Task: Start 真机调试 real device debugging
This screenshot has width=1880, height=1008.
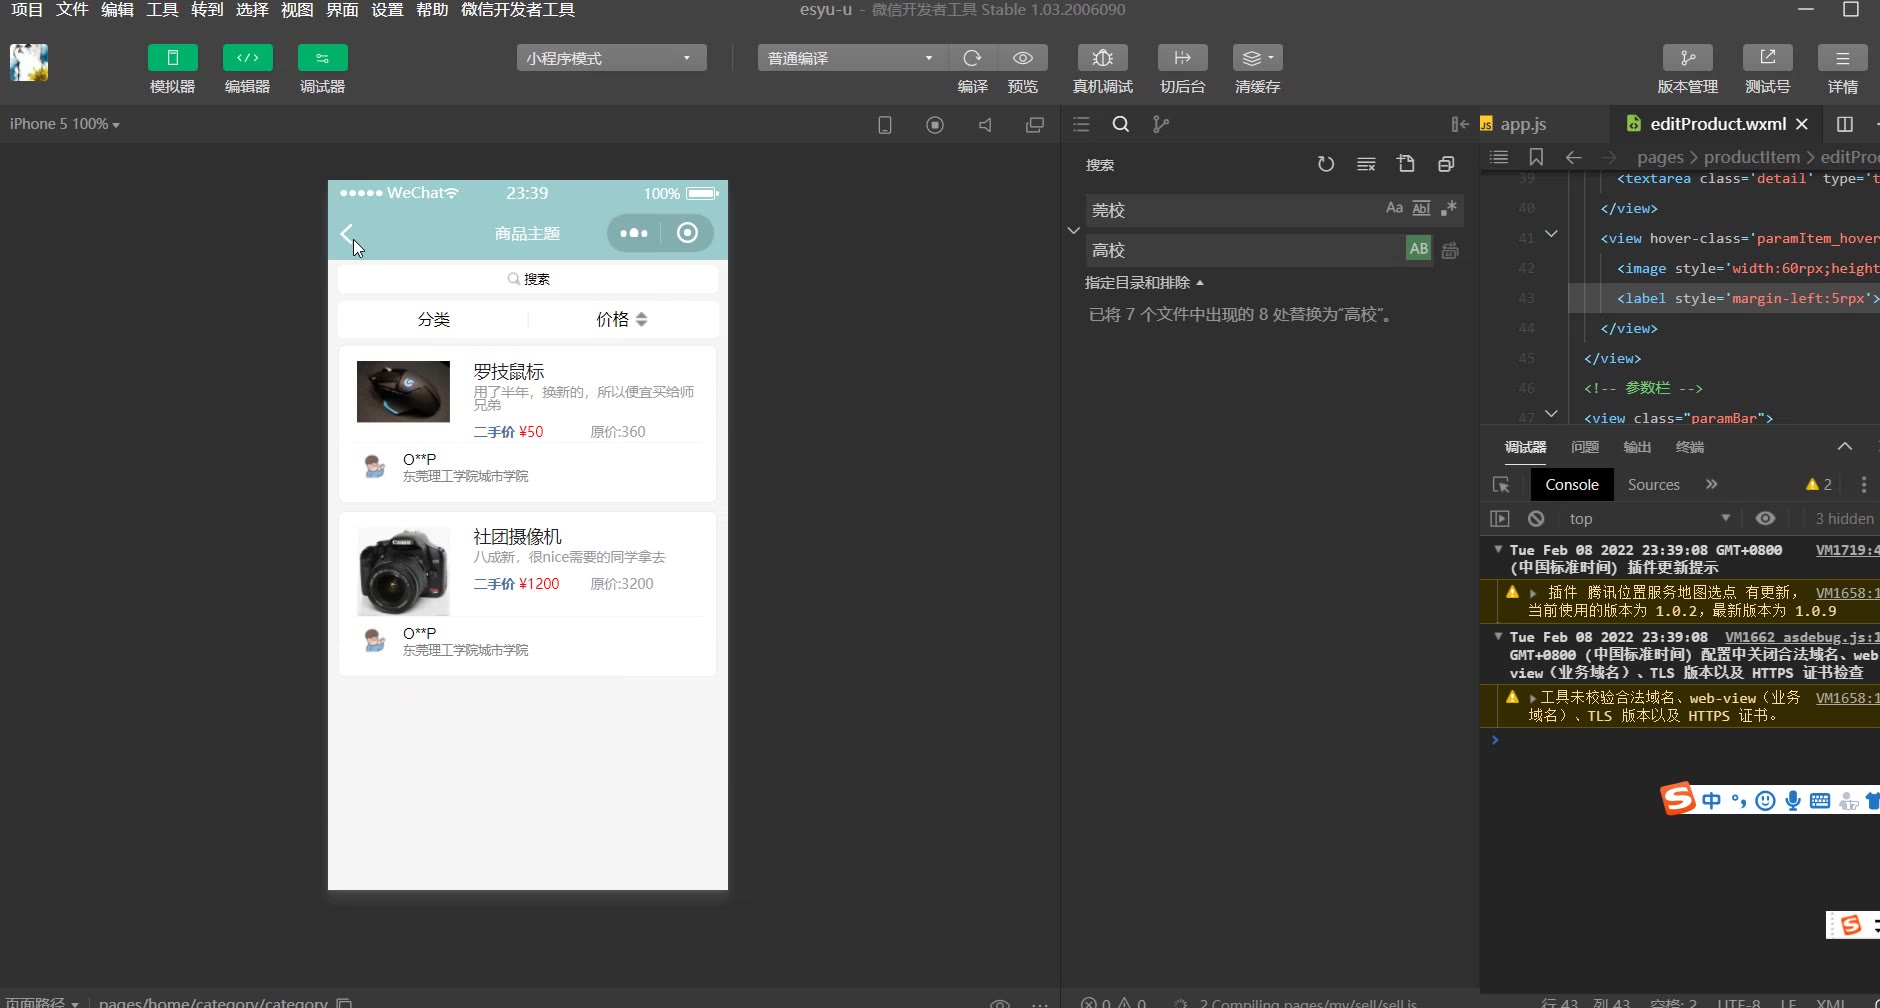Action: 1102,58
